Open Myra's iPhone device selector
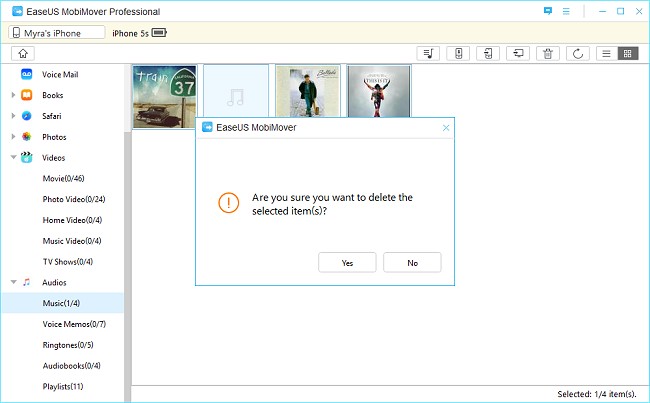The image size is (650, 403). click(x=57, y=32)
